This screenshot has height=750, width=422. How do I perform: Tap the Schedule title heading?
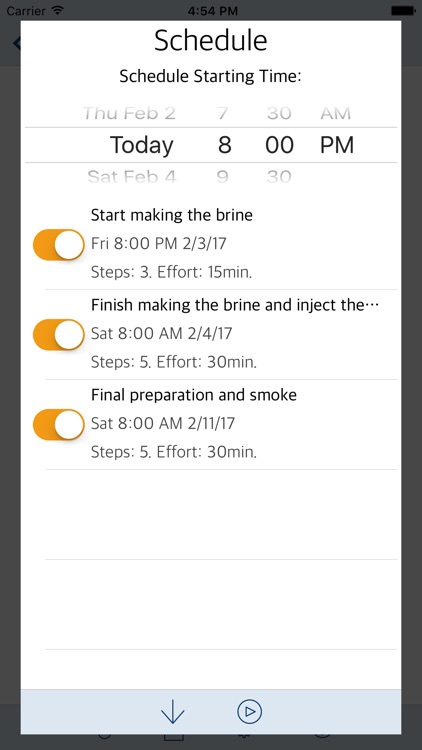[x=211, y=41]
